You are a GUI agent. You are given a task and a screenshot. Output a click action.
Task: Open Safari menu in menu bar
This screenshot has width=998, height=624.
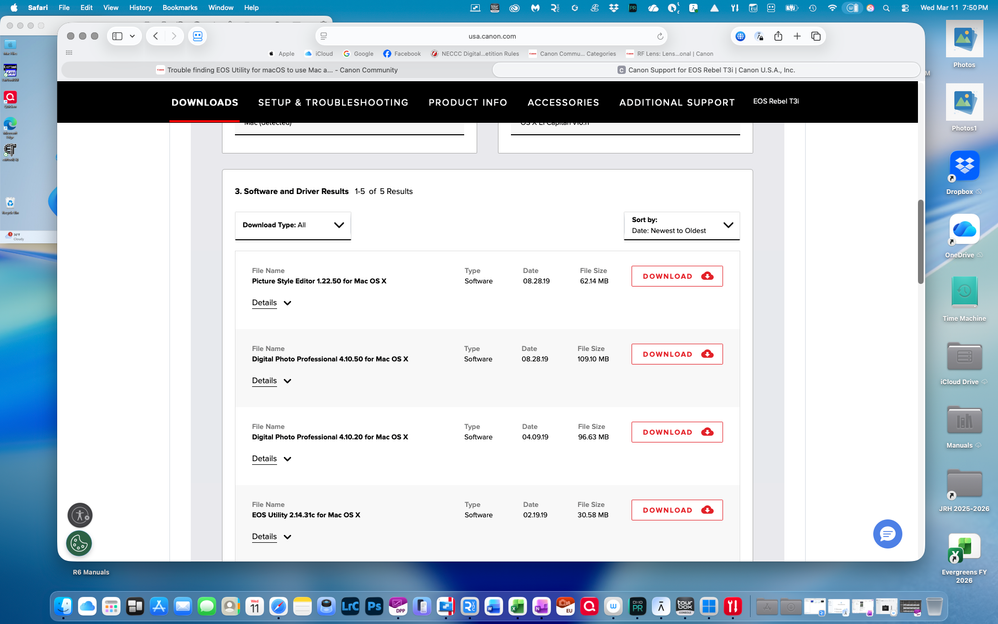click(38, 8)
